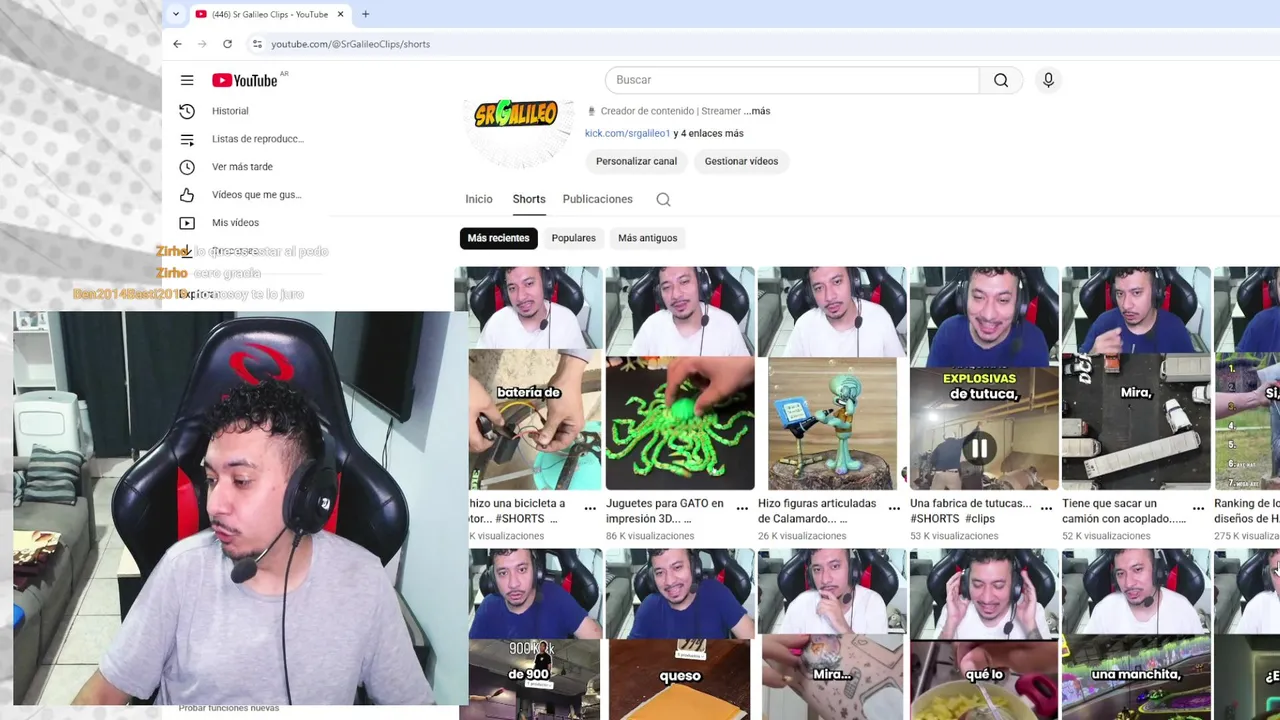Search within channel using magnifier icon
This screenshot has height=720, width=1280.
pyautogui.click(x=663, y=199)
